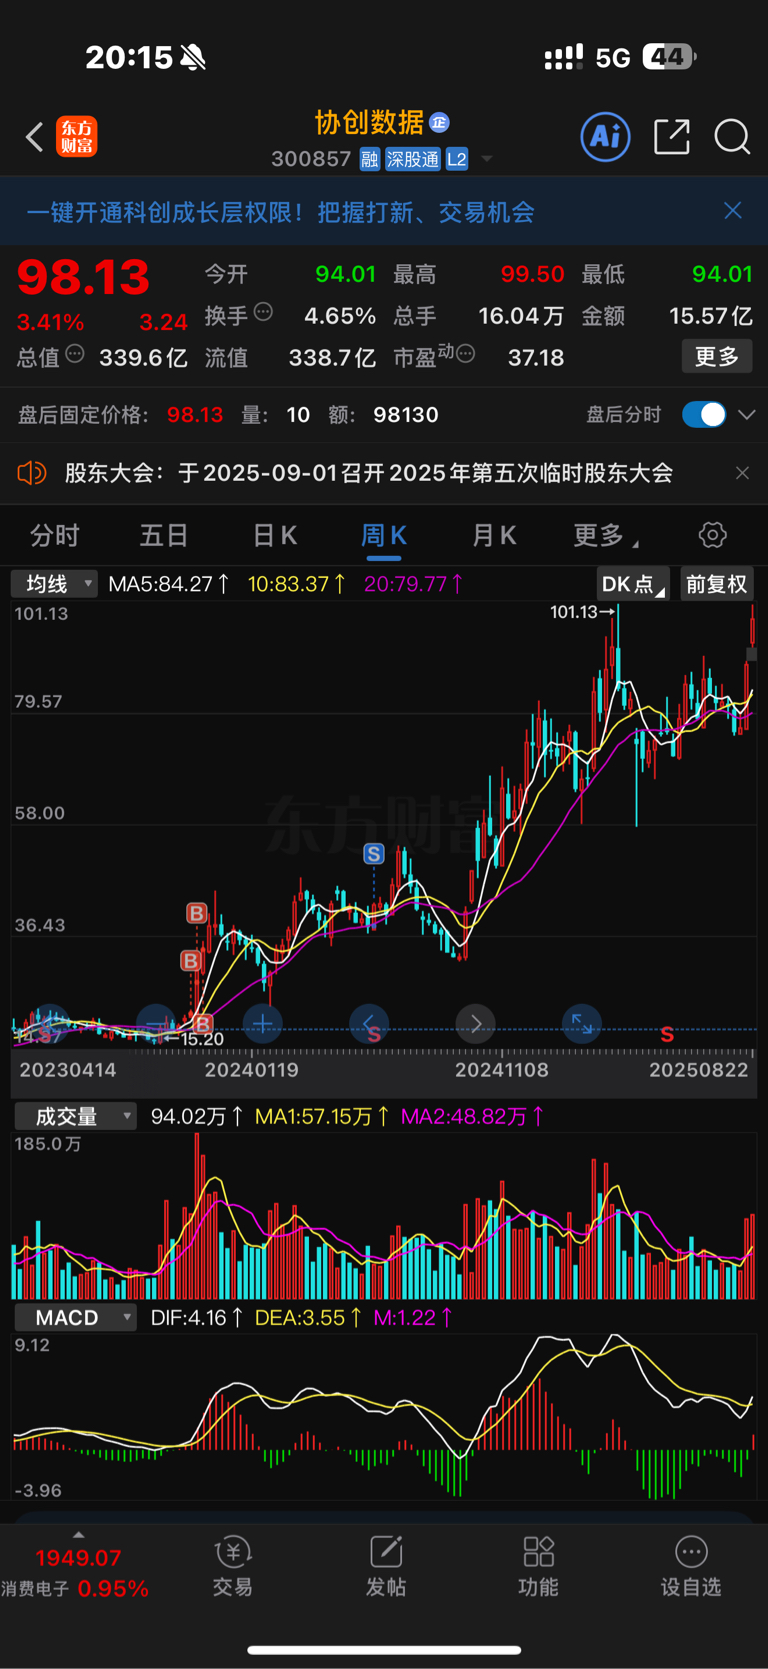Open the 一键开通科创成长层权限 banner link

[x=280, y=212]
